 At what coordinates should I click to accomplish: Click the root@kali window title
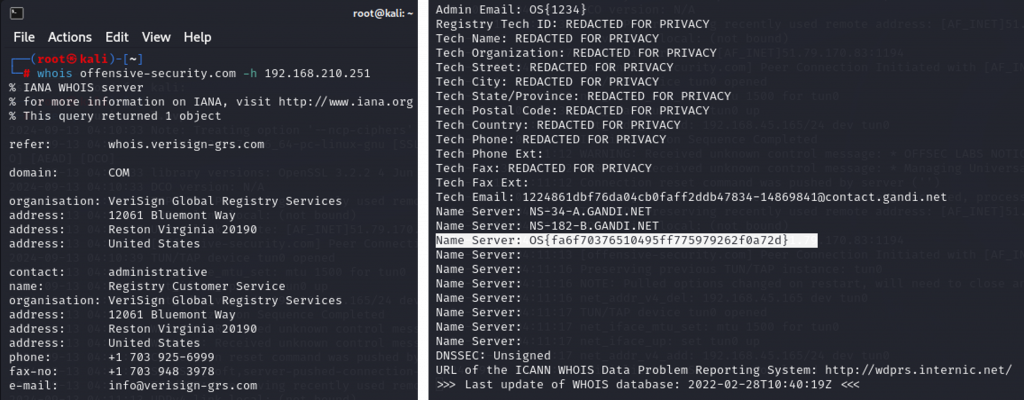tap(383, 13)
